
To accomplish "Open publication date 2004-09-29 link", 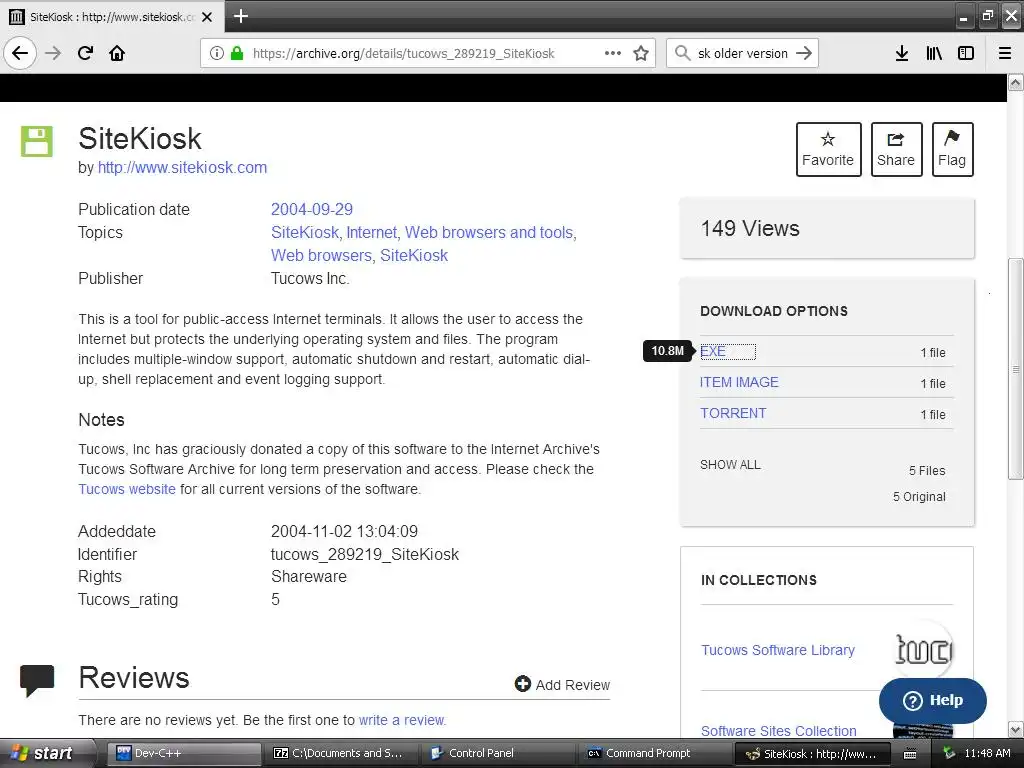I will pyautogui.click(x=312, y=209).
